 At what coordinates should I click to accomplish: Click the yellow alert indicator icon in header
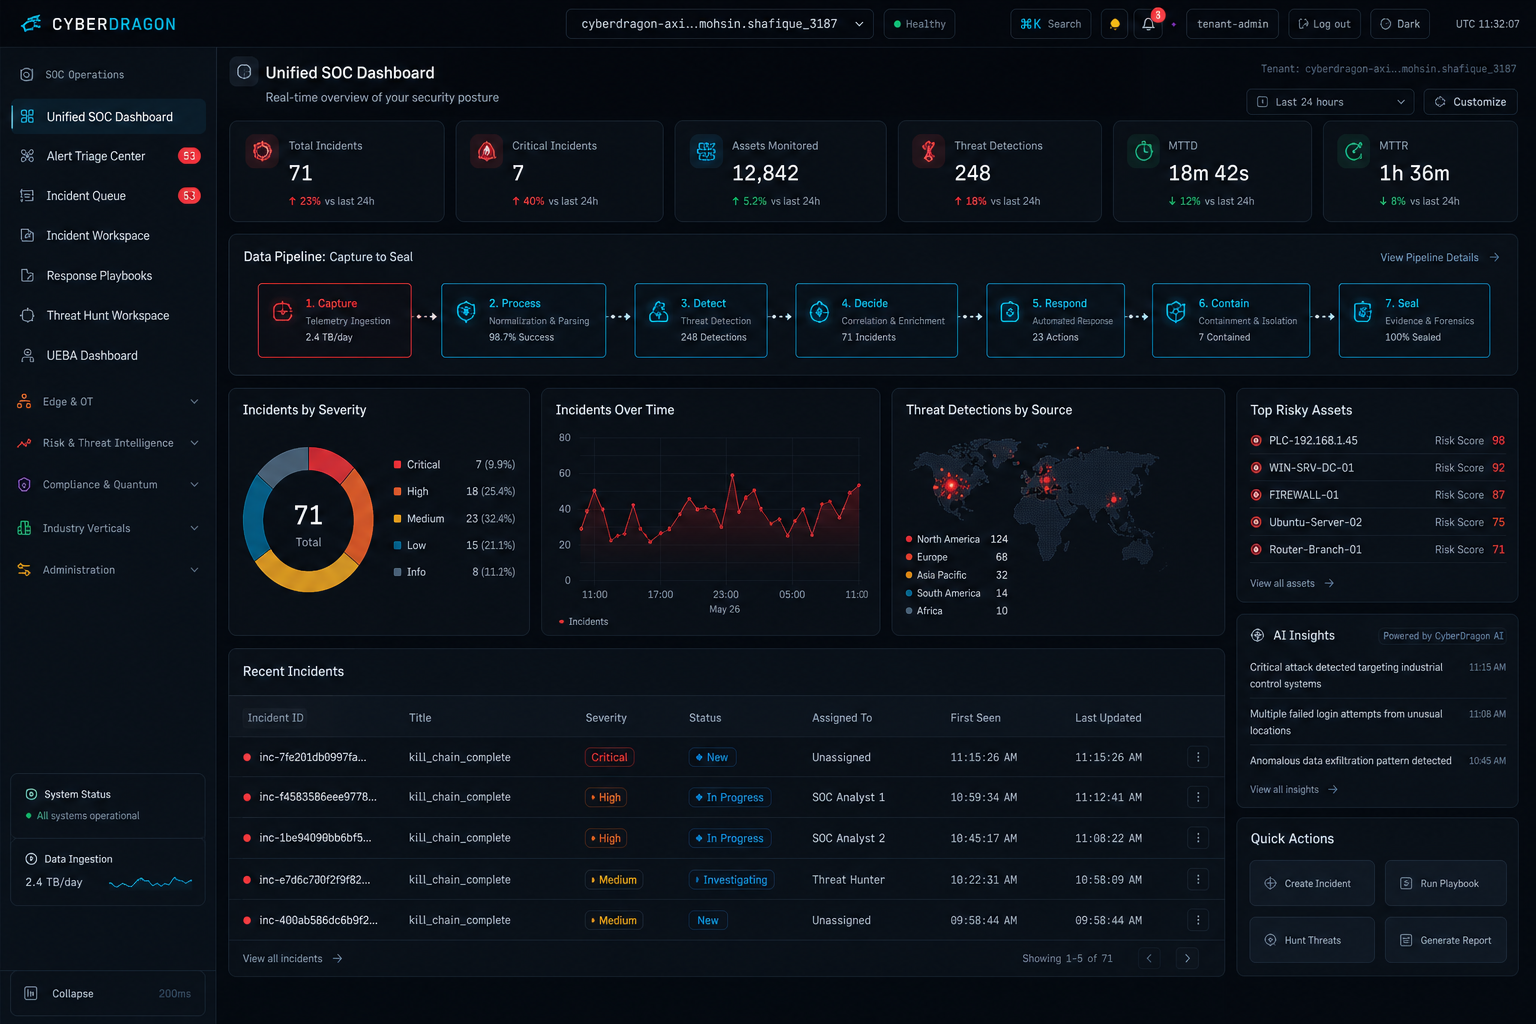coord(1115,24)
